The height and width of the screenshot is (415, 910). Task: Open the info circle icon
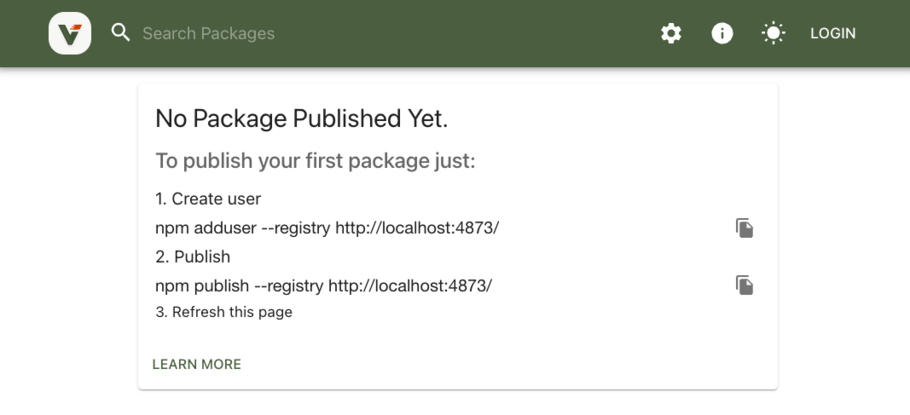(x=722, y=33)
